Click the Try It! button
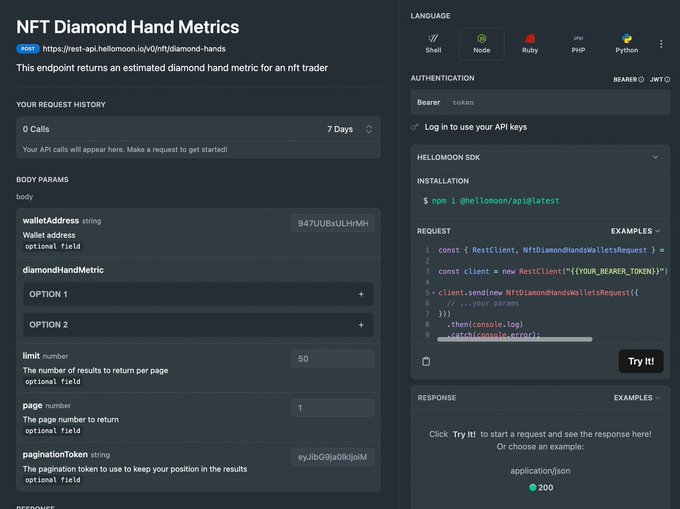The width and height of the screenshot is (680, 509). (x=641, y=361)
